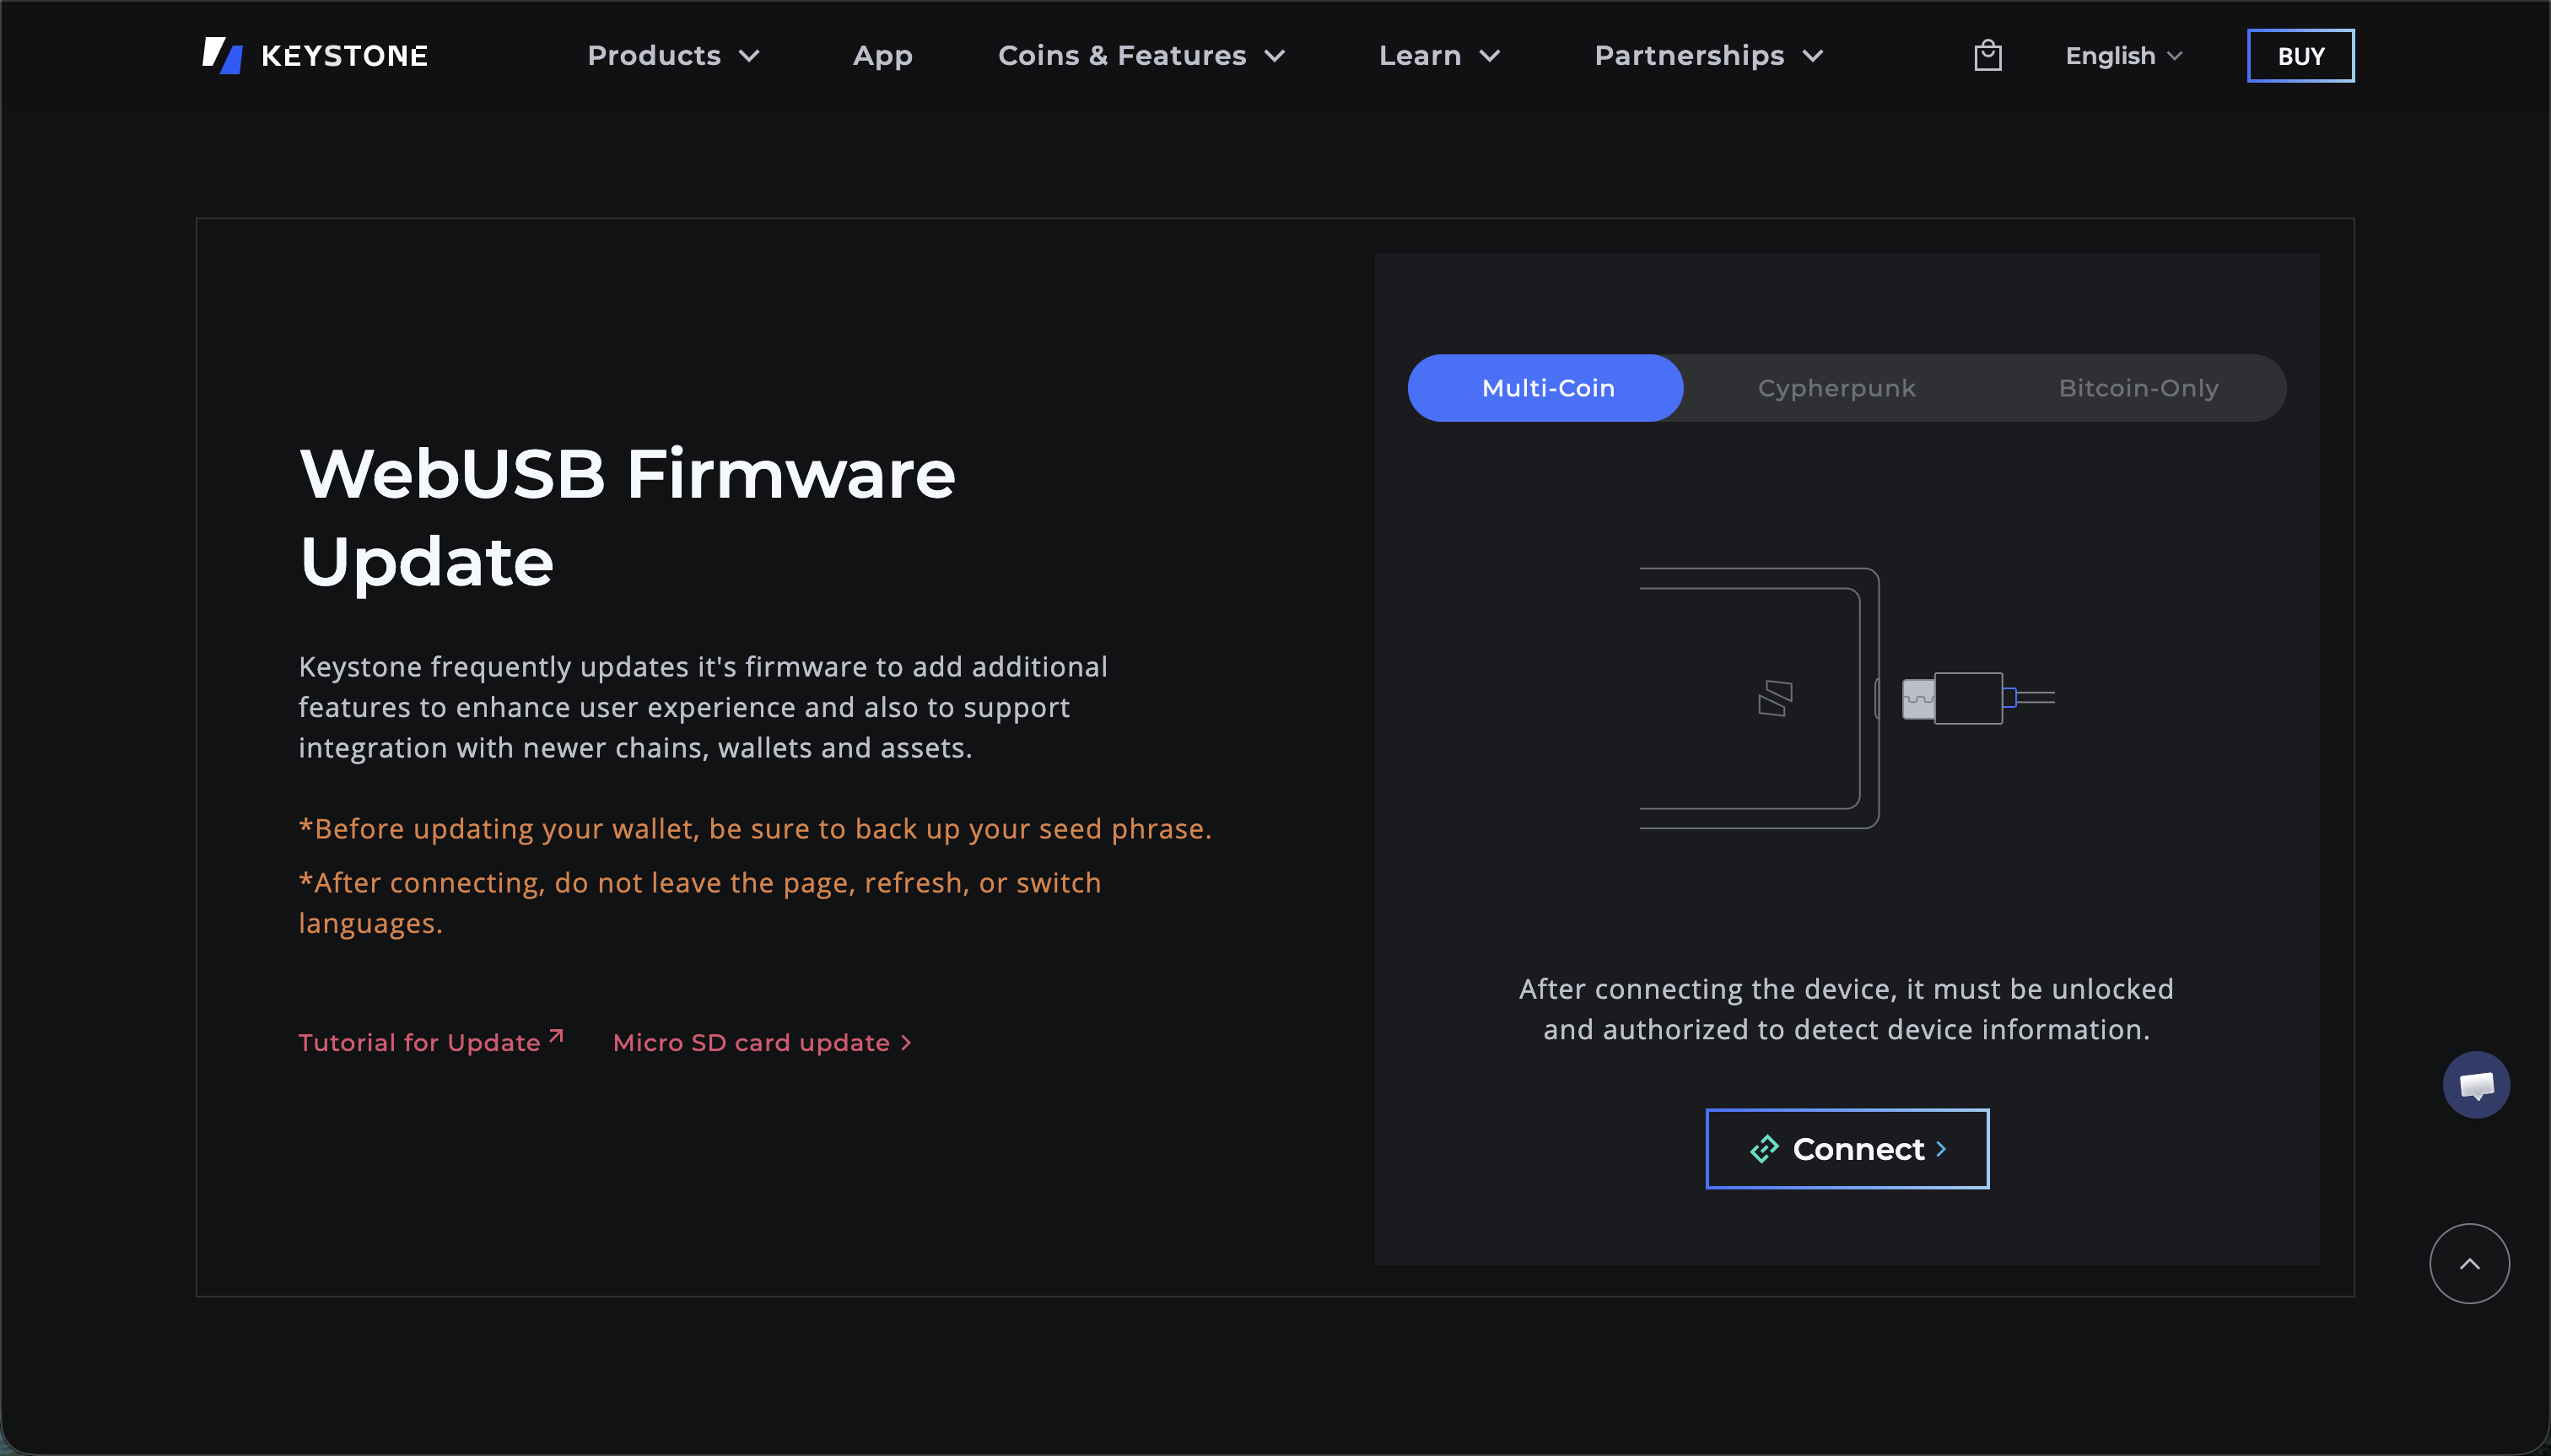Click the device unlock instruction text

[1846, 1008]
